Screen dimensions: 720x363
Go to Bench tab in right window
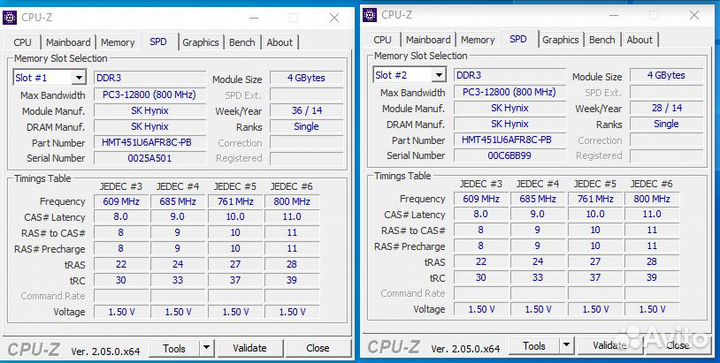pyautogui.click(x=602, y=39)
